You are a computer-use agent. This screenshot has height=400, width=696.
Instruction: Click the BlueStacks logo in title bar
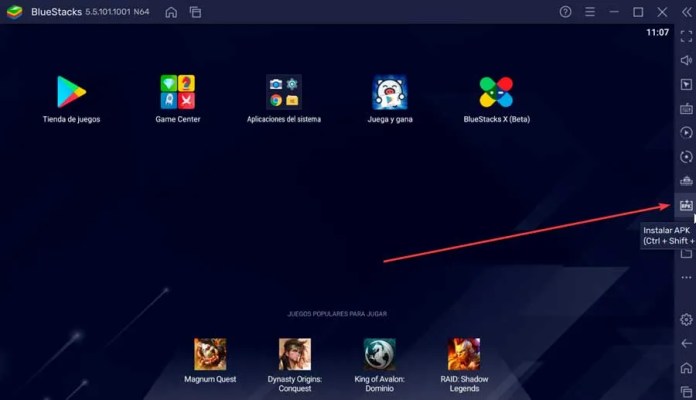(15, 12)
